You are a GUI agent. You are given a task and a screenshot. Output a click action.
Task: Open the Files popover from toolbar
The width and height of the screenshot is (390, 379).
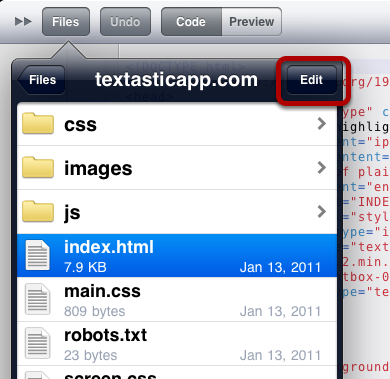[66, 22]
